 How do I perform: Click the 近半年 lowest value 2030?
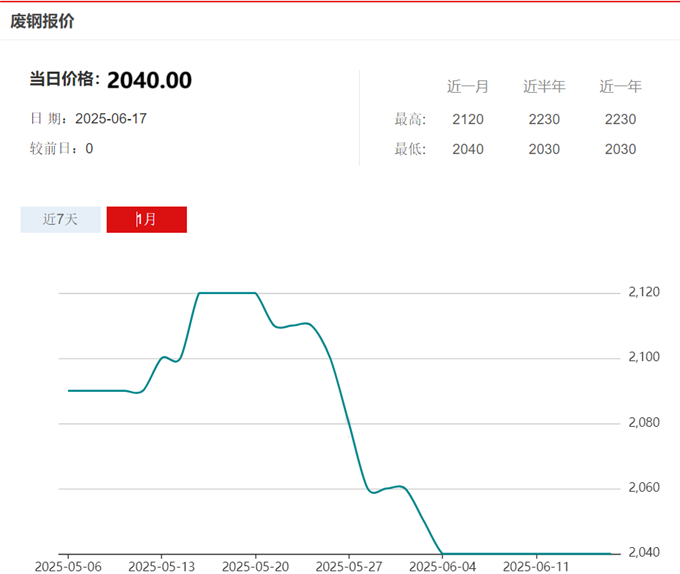tap(544, 150)
